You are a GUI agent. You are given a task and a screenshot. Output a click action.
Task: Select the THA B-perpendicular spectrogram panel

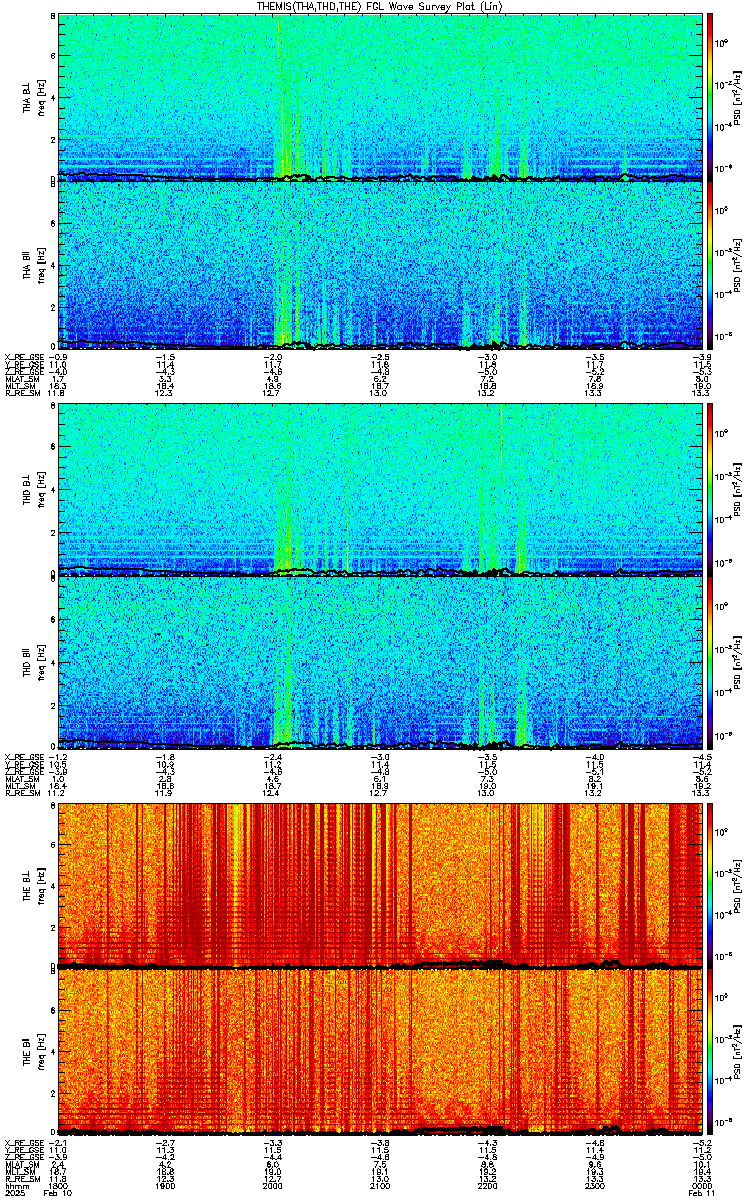(x=380, y=97)
